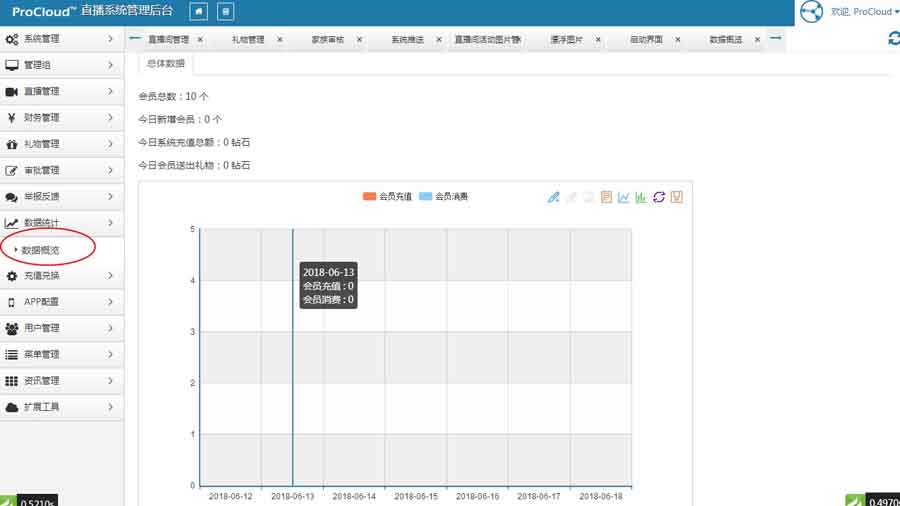Expand the 系统管理 sidebar menu

(62, 39)
